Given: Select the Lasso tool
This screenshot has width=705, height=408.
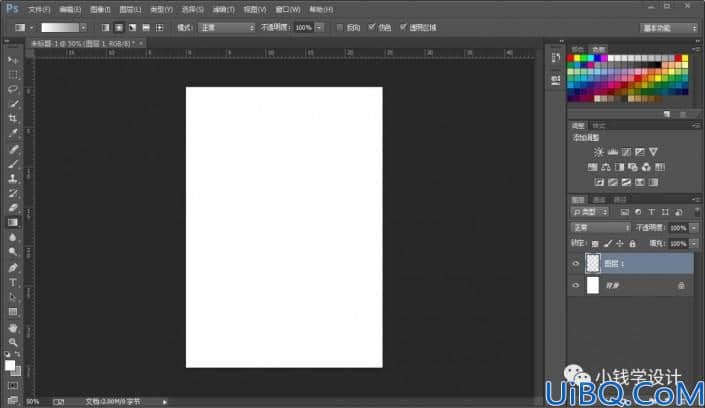Looking at the screenshot, I should click(x=13, y=89).
